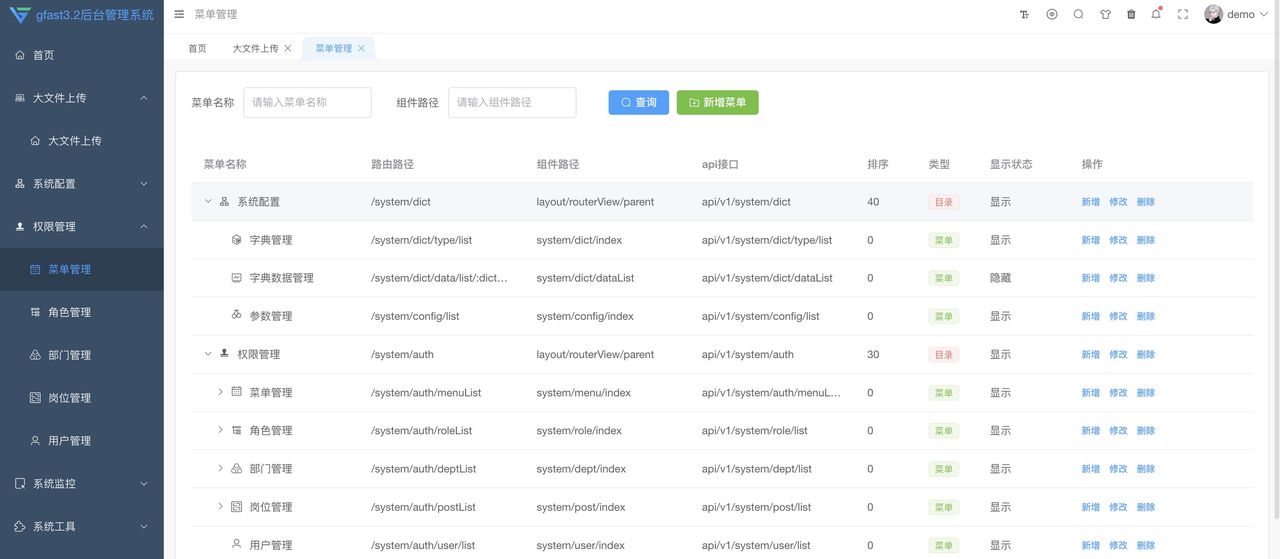Click the 权限管理 row icon in table
1280x559 pixels.
pyautogui.click(x=225, y=353)
